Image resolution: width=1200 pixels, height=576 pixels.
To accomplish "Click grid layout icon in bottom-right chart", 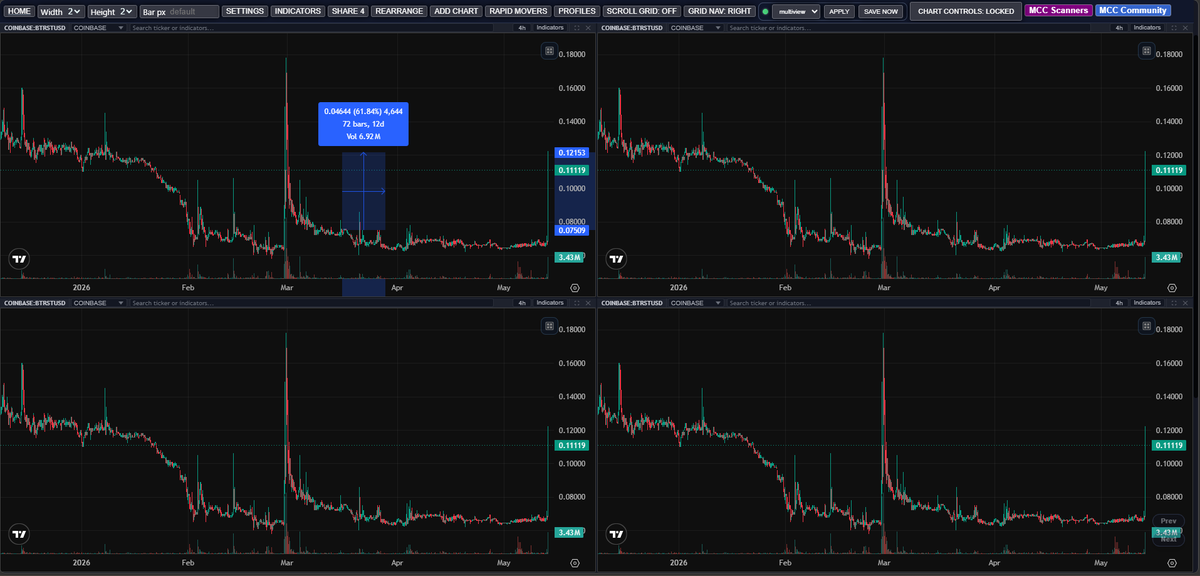I will [1145, 326].
